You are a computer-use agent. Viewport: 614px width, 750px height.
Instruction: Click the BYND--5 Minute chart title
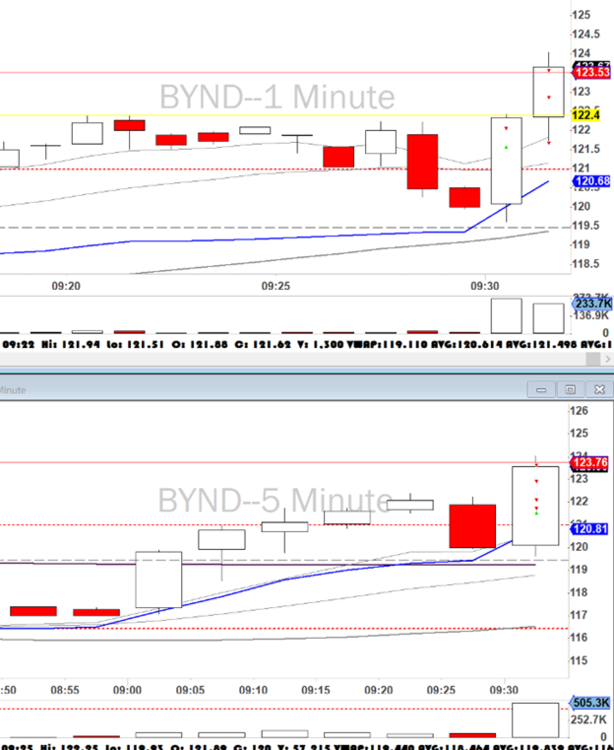tap(274, 499)
